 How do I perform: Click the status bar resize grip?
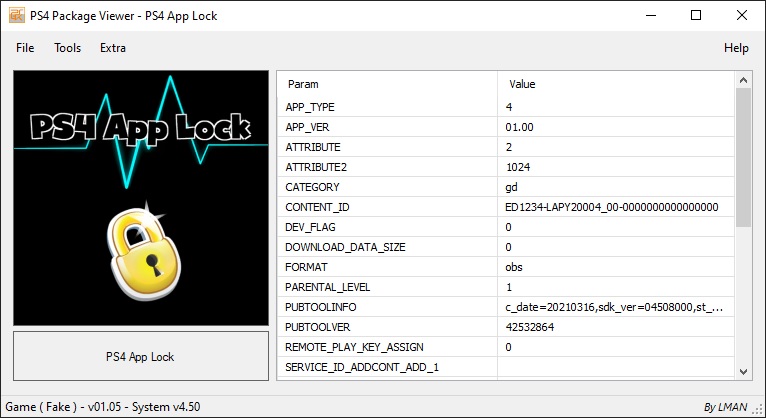coord(758,409)
